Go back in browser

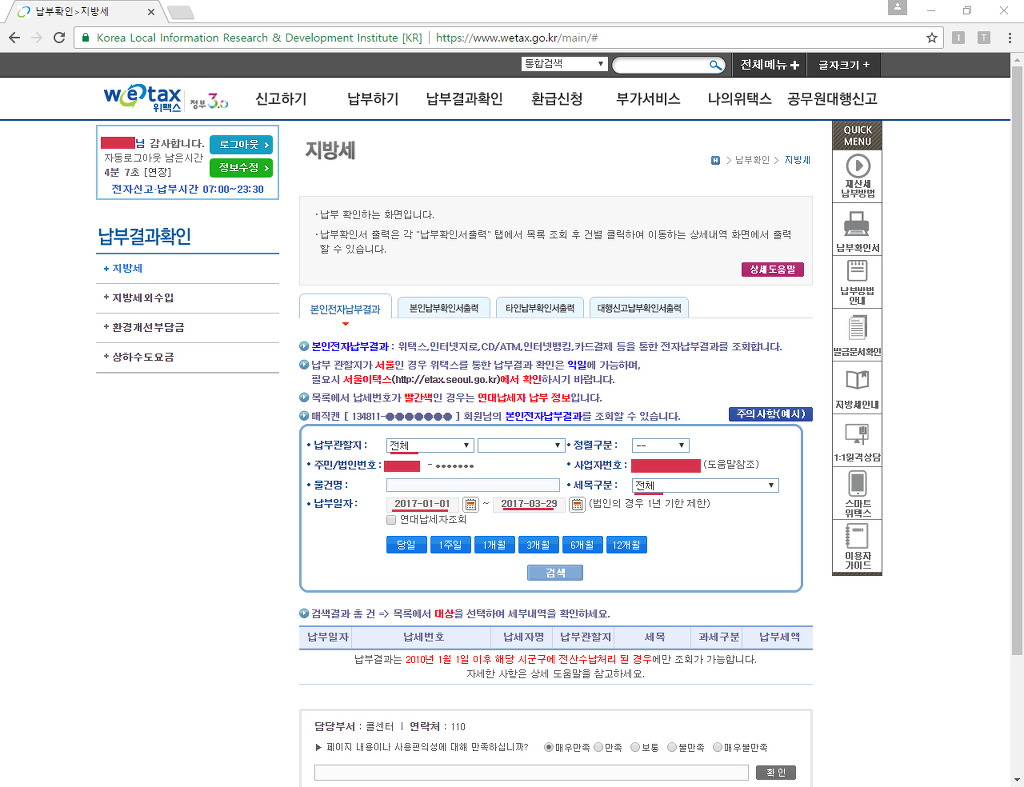pos(14,38)
